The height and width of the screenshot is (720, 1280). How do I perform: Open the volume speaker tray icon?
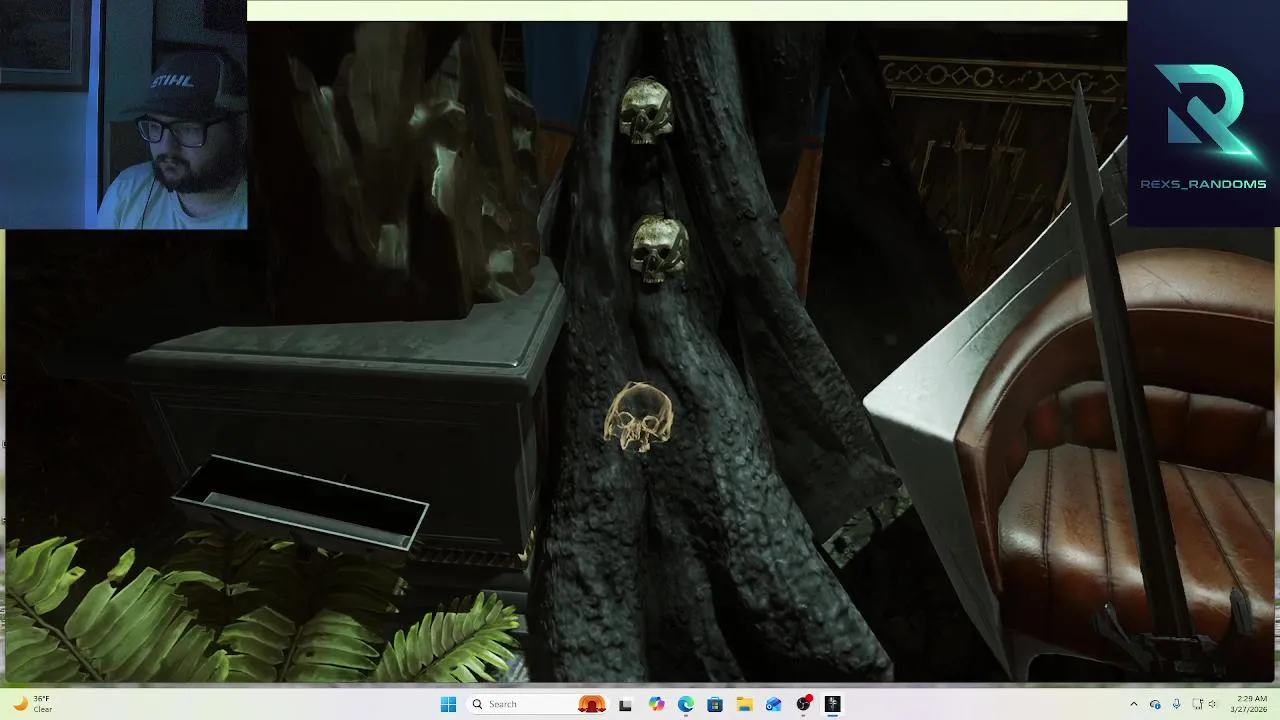click(1214, 704)
